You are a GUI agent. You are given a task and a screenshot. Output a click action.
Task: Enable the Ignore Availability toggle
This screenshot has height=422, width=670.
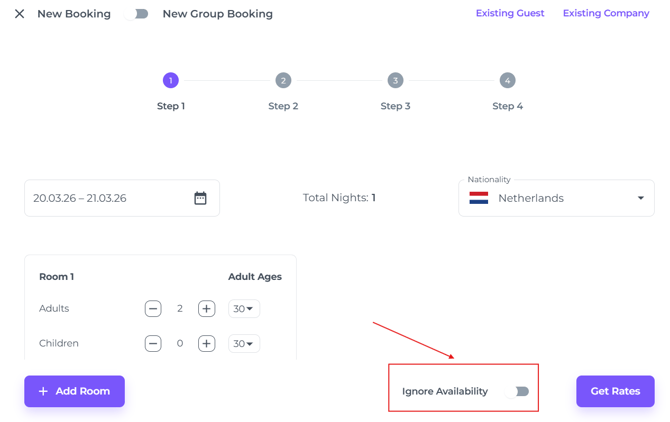click(x=521, y=391)
